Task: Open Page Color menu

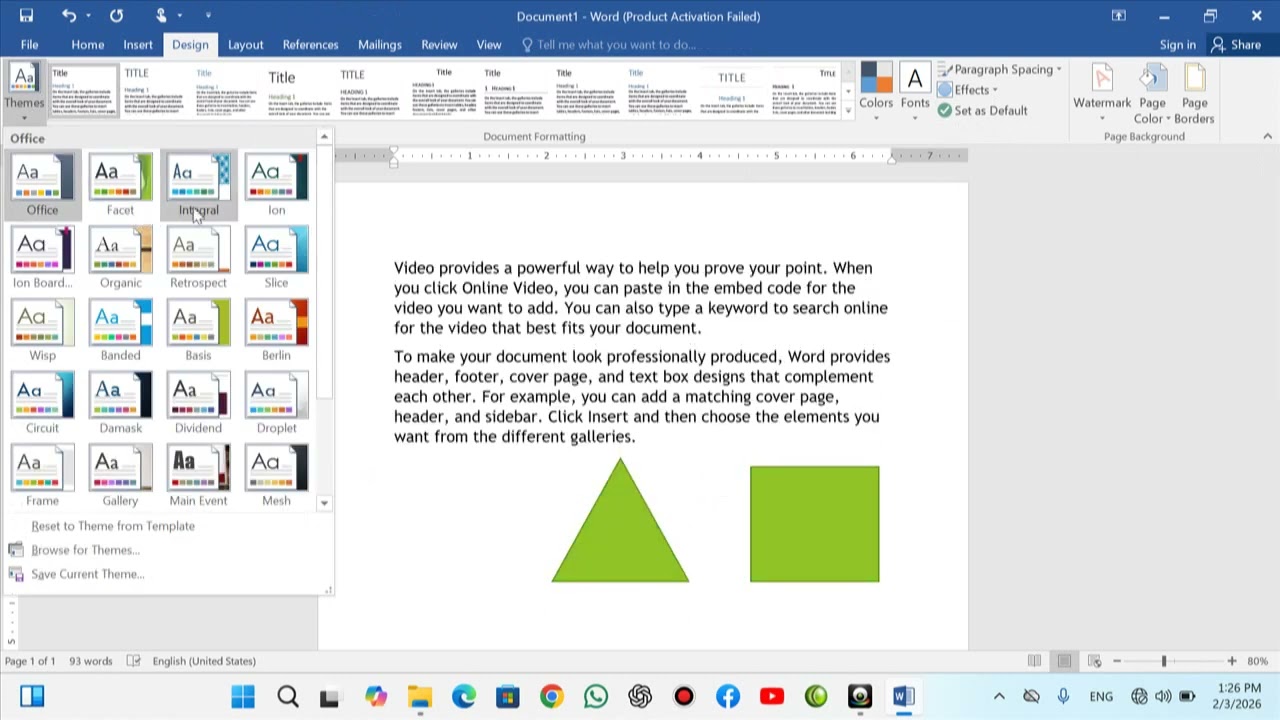Action: (x=1152, y=92)
